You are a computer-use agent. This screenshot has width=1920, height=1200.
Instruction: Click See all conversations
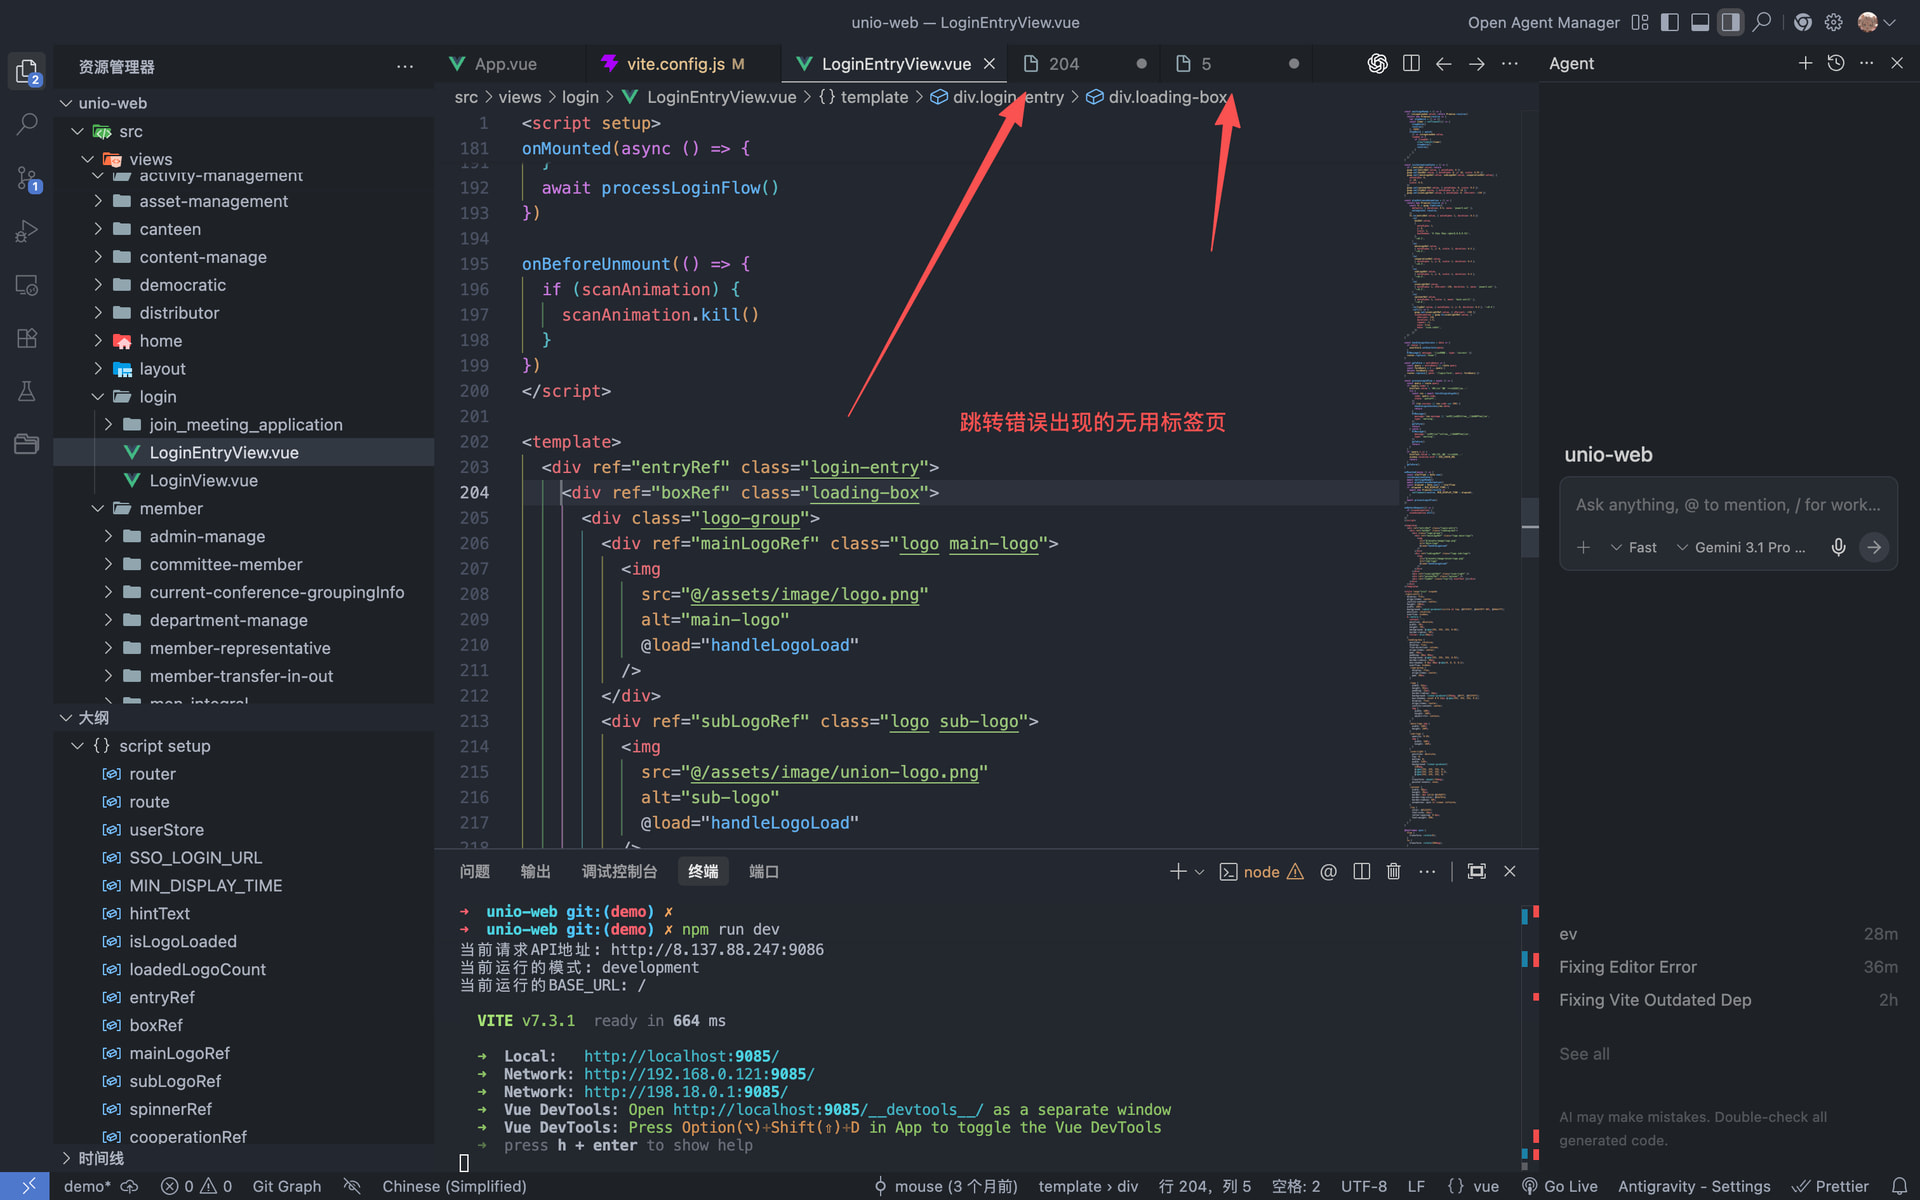pyautogui.click(x=1584, y=1054)
